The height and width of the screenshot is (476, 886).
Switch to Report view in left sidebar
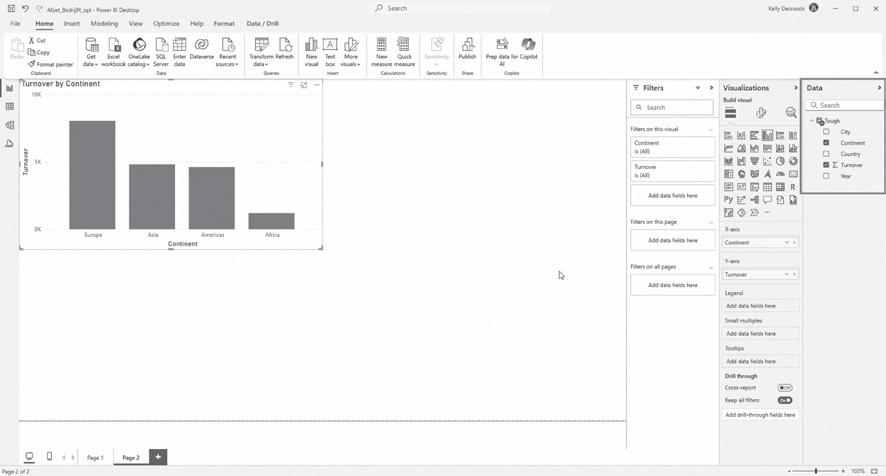[10, 88]
